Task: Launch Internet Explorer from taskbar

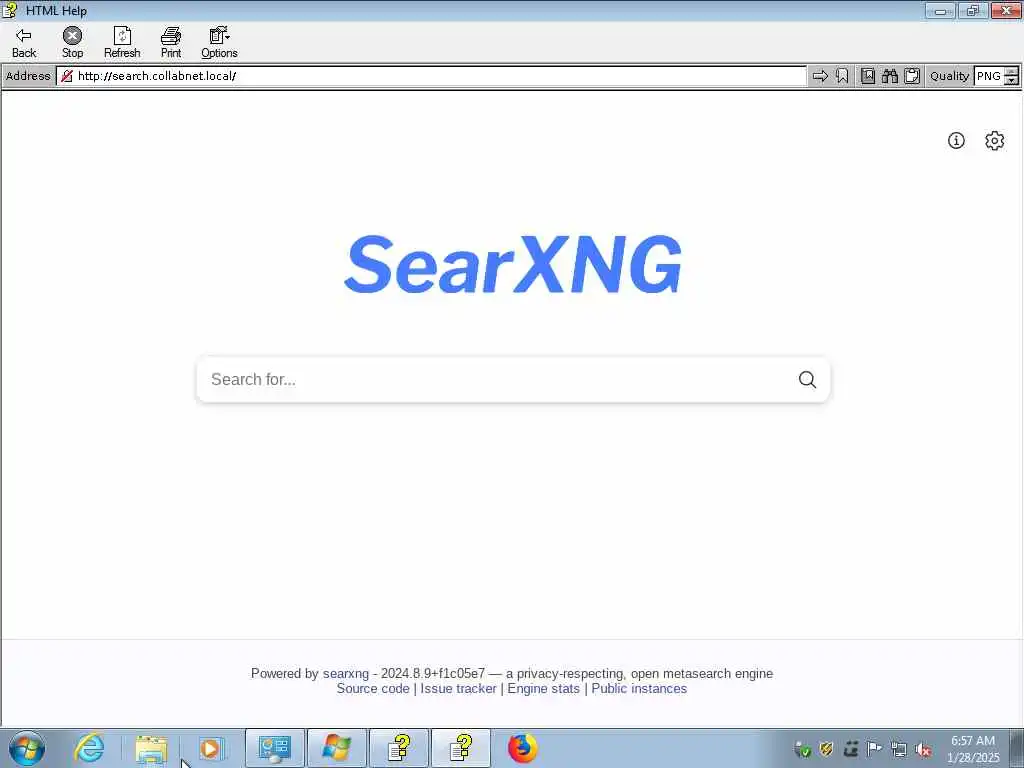Action: pos(89,748)
